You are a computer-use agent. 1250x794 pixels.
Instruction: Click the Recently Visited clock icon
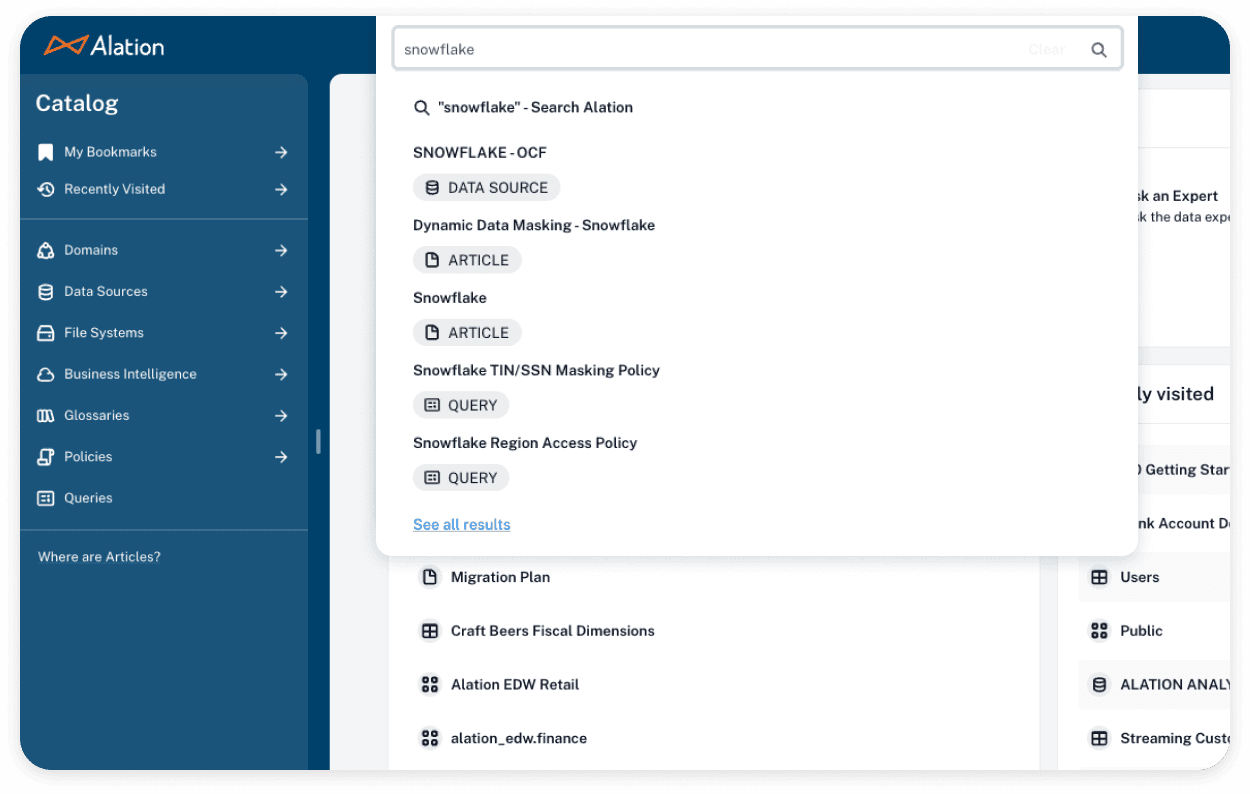click(x=45, y=189)
